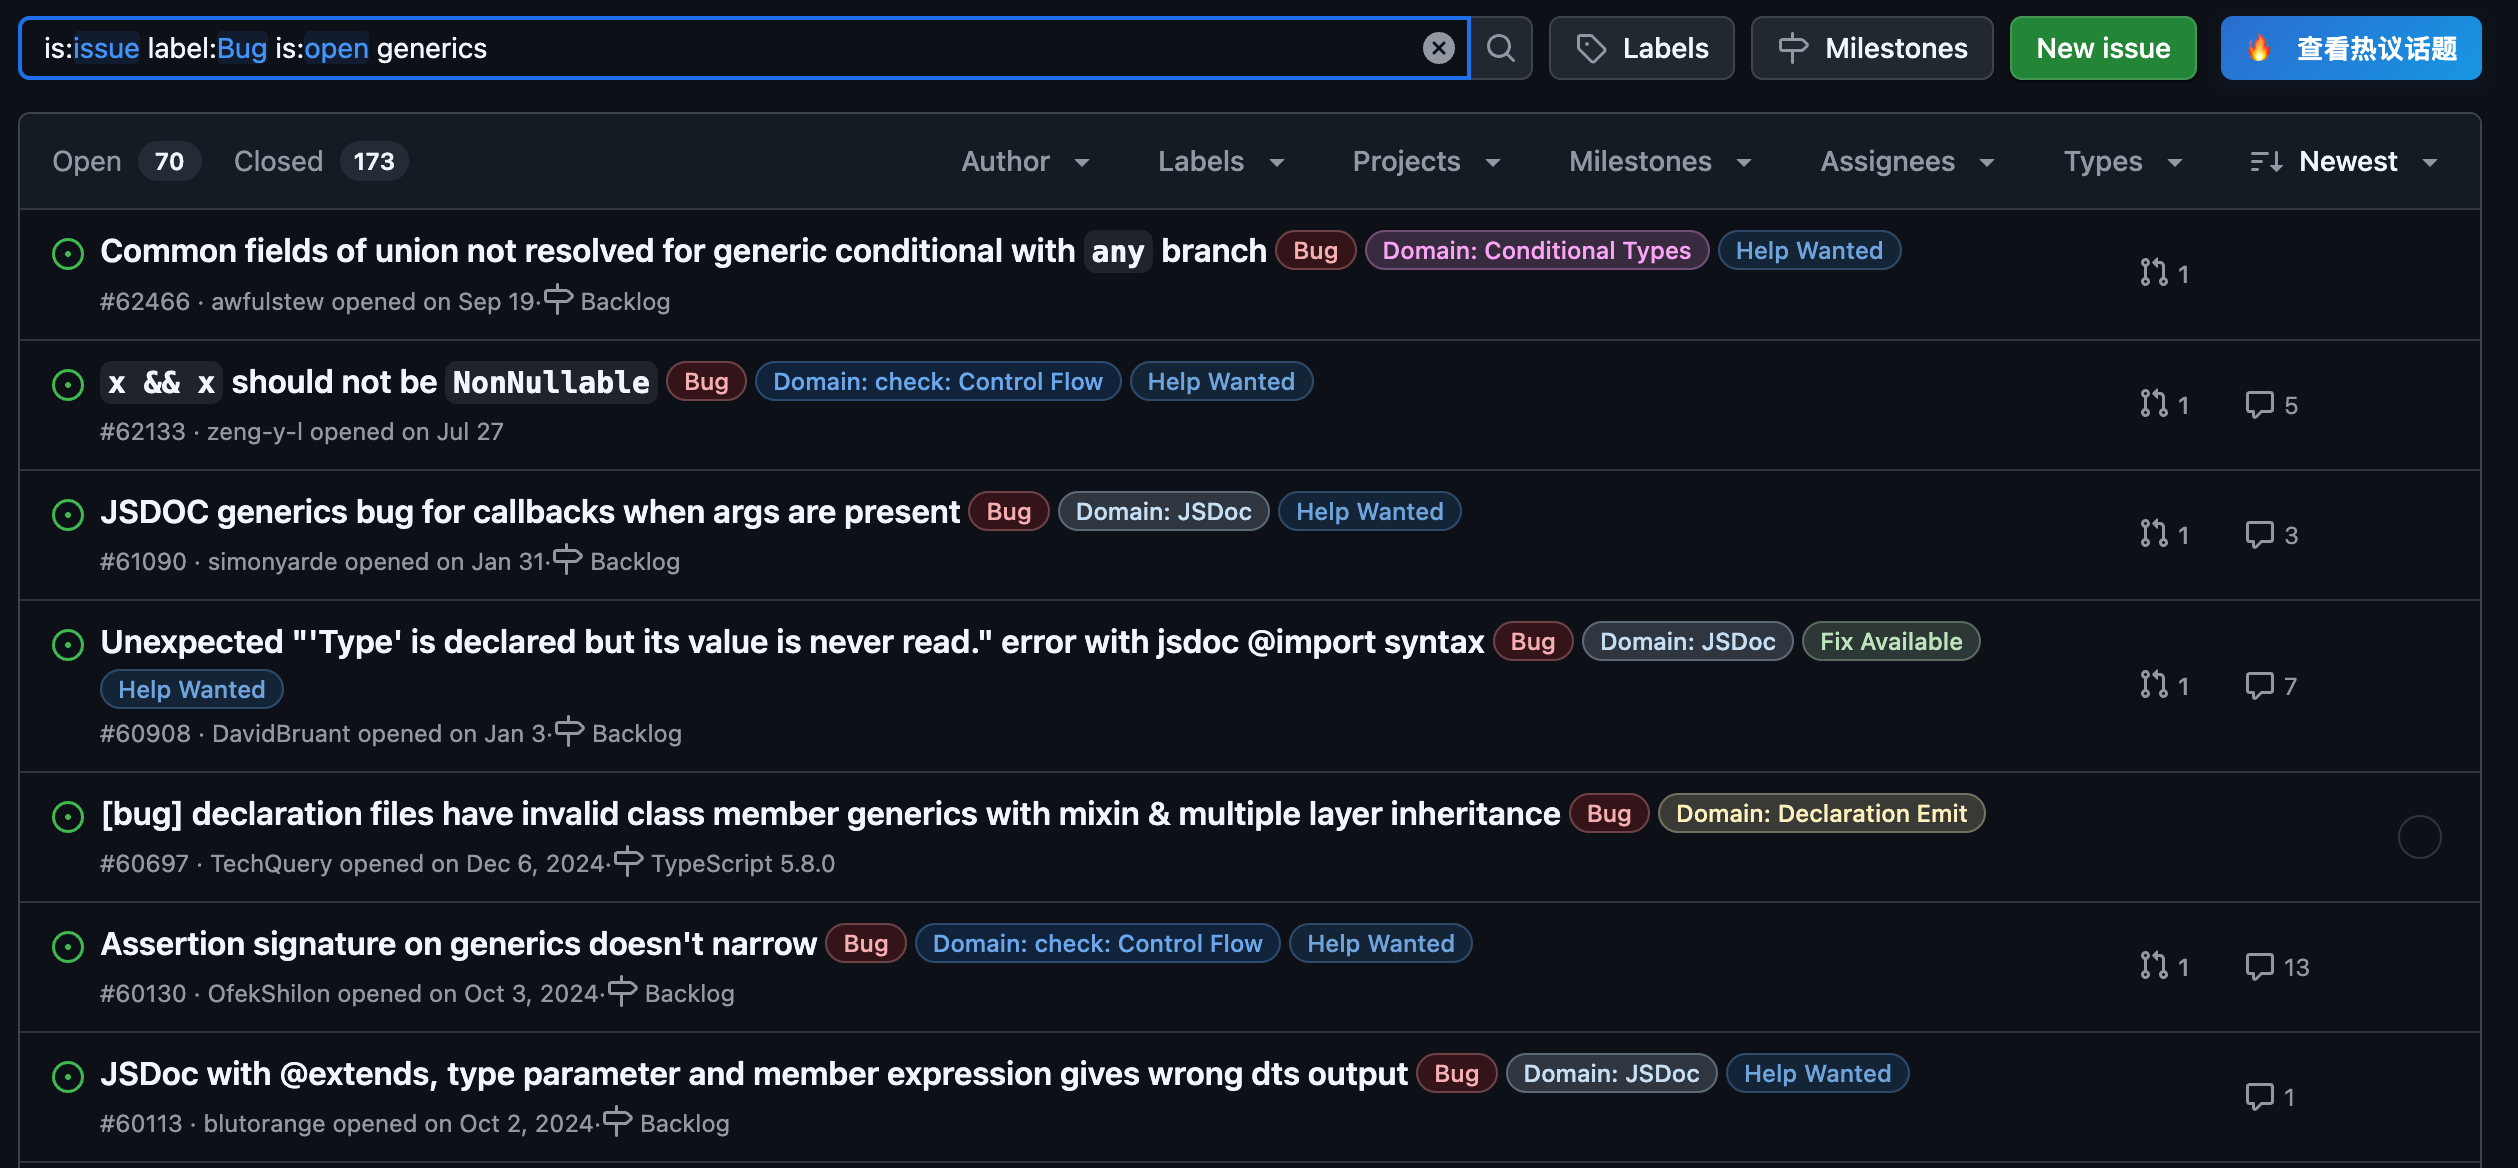Switch to Closed 173 issues tab
2518x1168 pixels.
319,162
